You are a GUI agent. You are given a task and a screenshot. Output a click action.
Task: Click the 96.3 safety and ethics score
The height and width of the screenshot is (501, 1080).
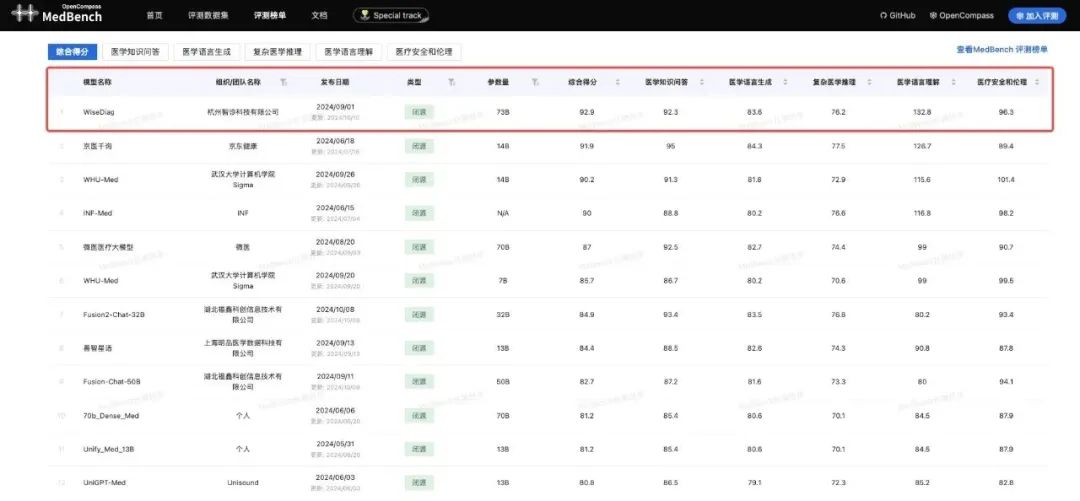click(x=1006, y=112)
